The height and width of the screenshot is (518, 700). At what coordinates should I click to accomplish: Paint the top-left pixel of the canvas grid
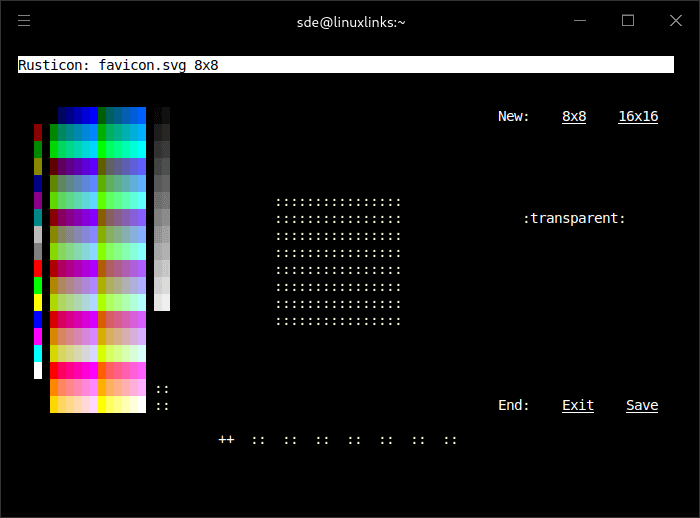coord(284,203)
